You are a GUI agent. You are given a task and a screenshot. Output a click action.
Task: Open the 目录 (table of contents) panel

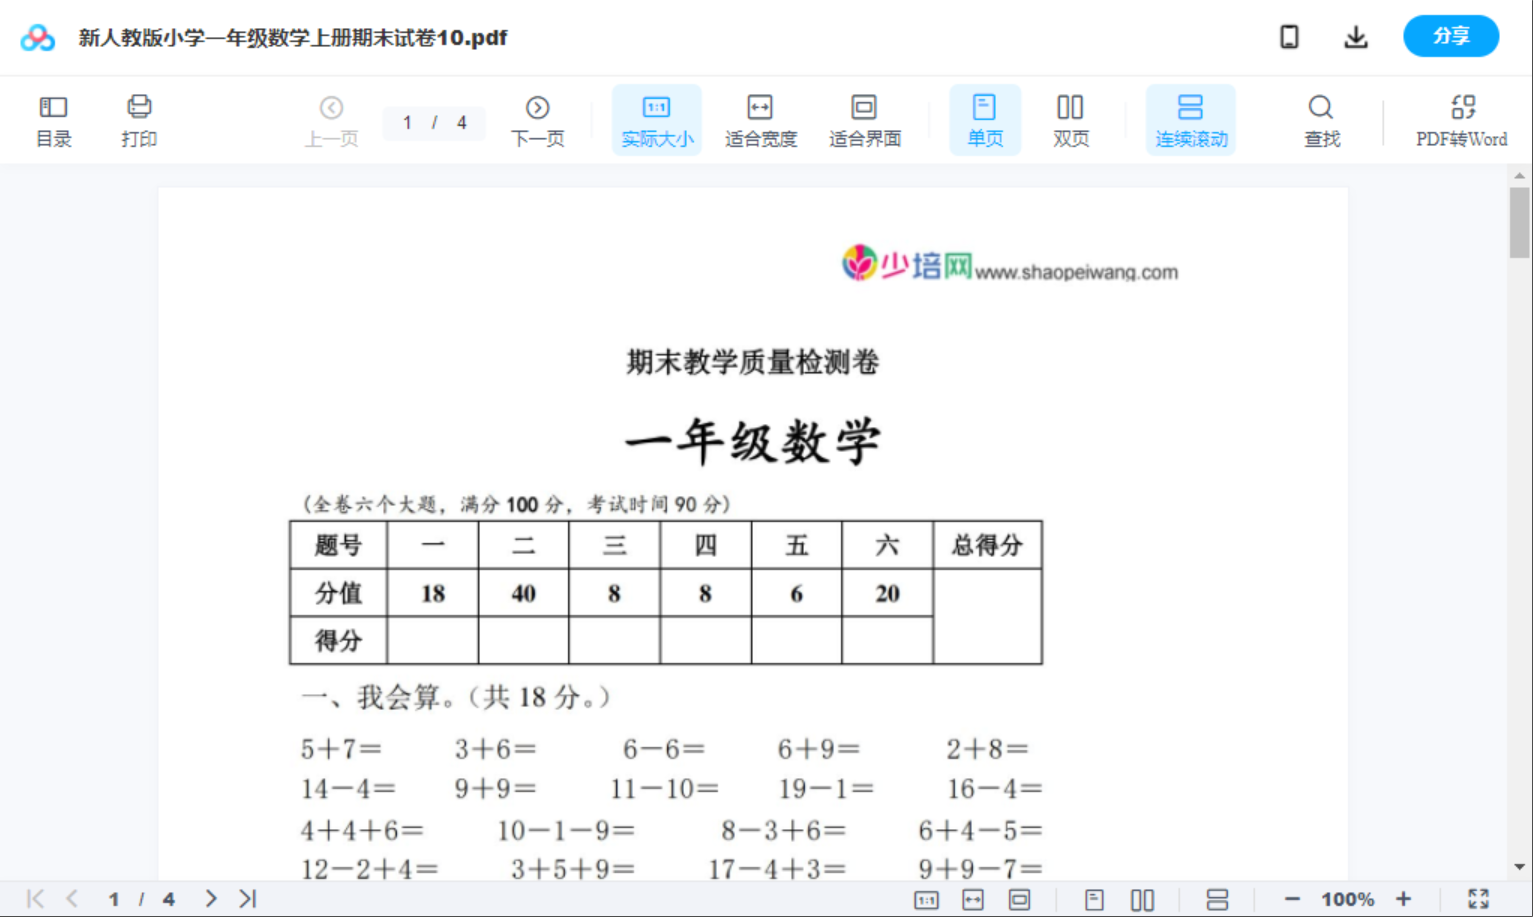tap(53, 119)
